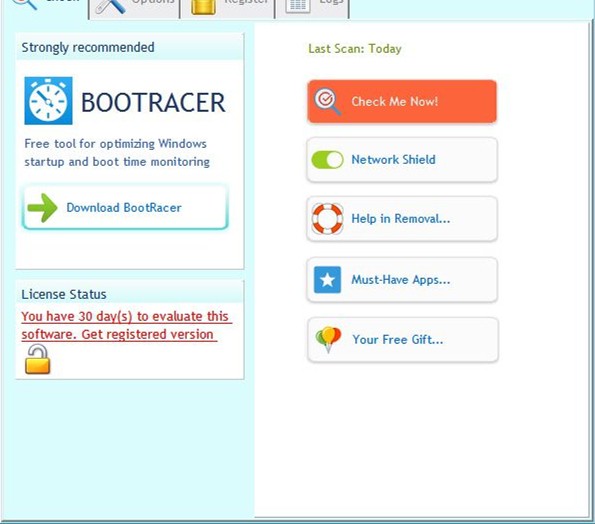Click the balloons icon for Your Free Gift

tap(328, 340)
